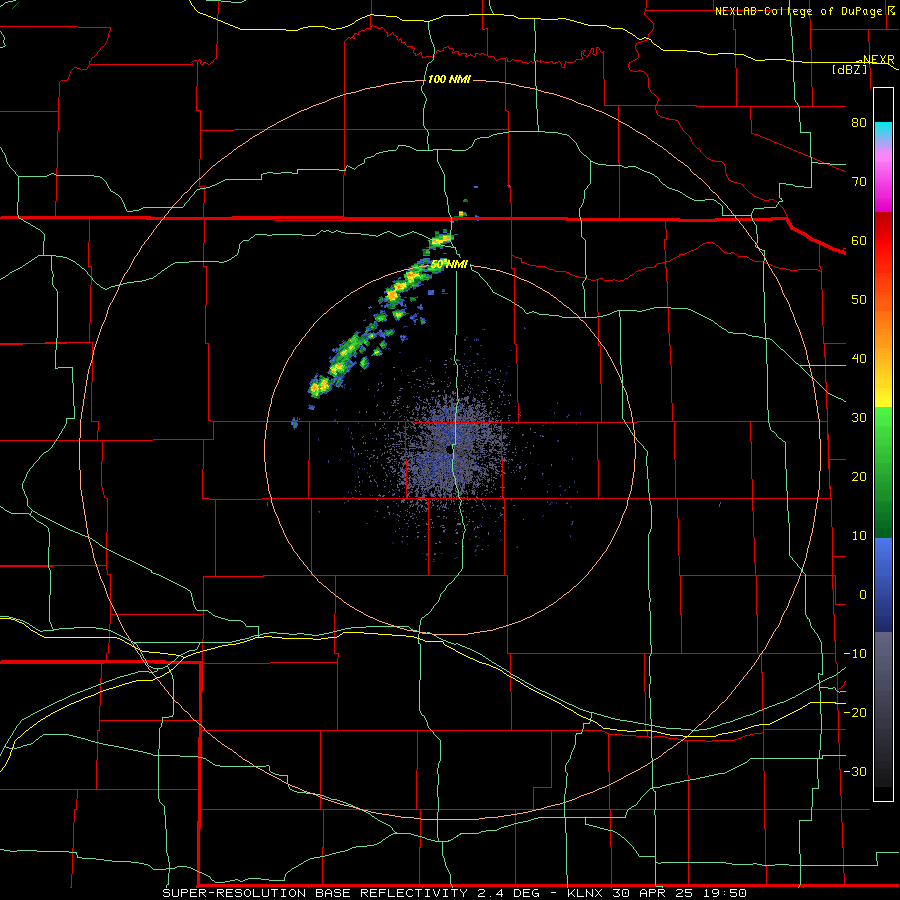
Task: Click the 30 value on the dBZ scale
Action: click(859, 418)
